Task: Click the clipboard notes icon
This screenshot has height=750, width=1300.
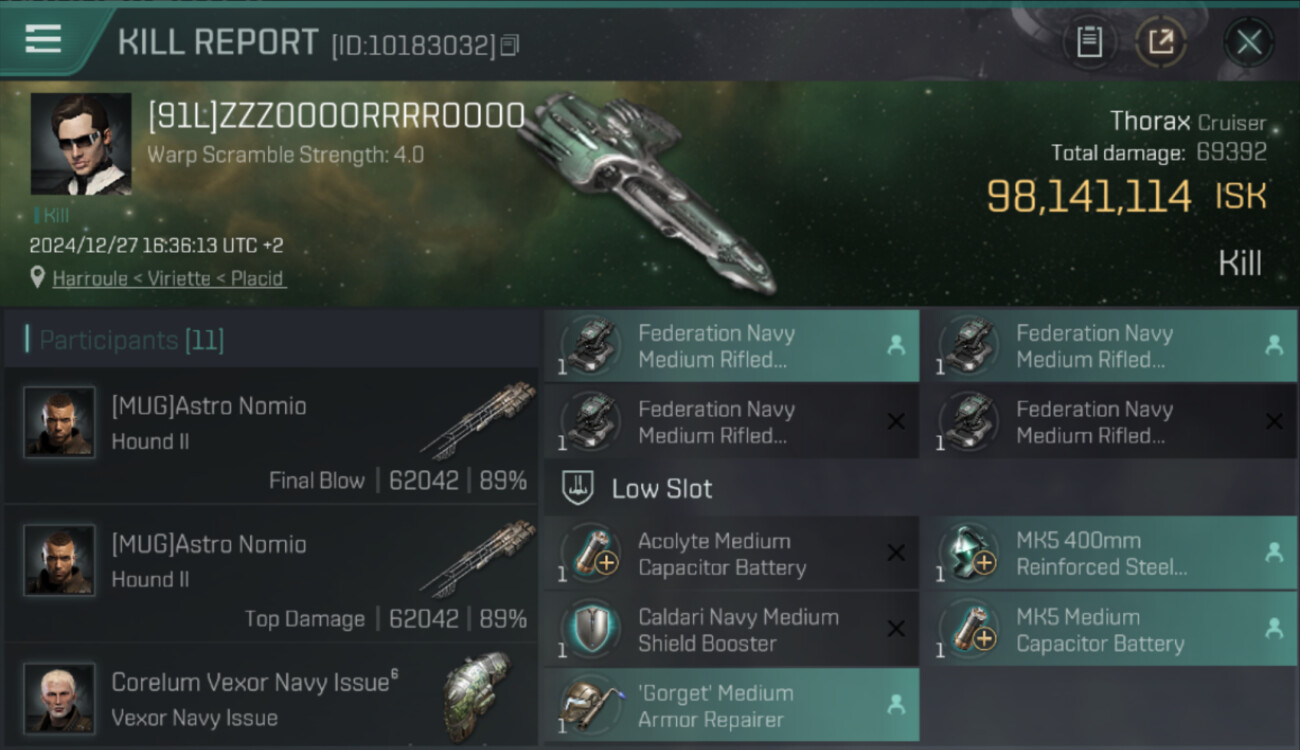Action: [x=1089, y=42]
